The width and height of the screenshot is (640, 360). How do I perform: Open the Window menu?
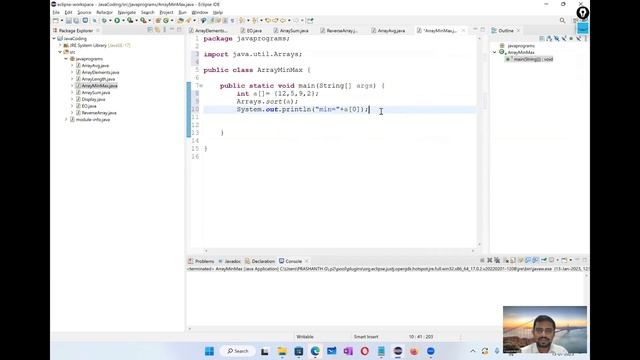(x=200, y=12)
